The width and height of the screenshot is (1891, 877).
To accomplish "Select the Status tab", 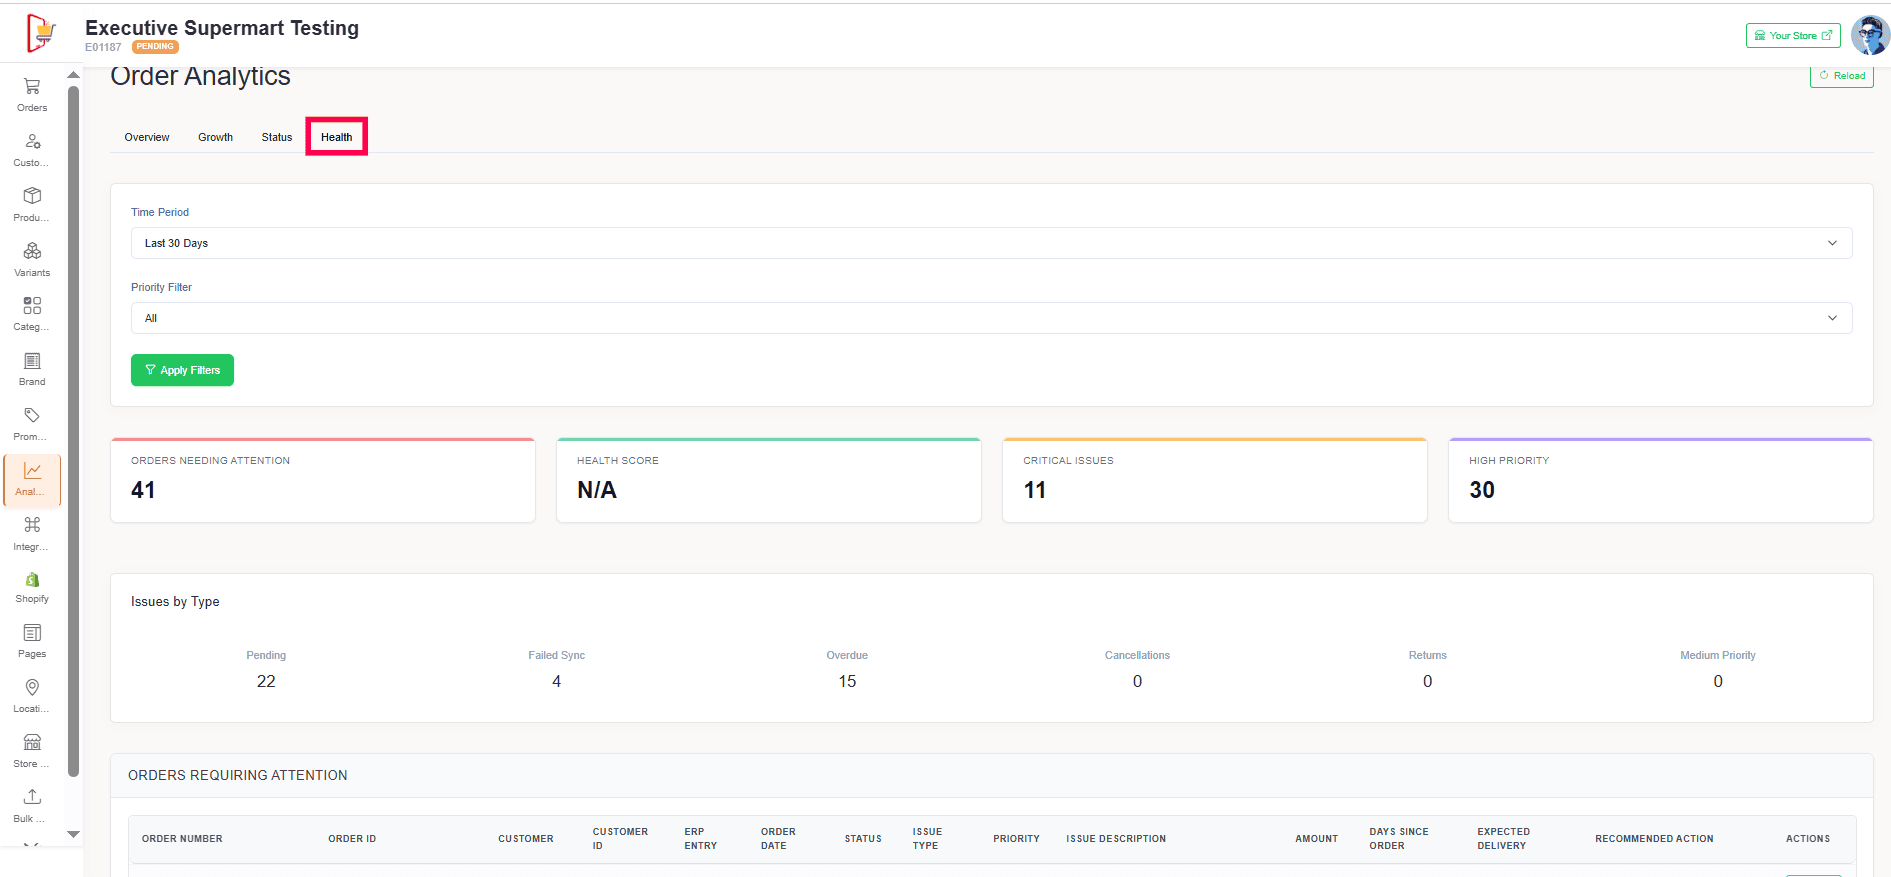I will click(277, 137).
